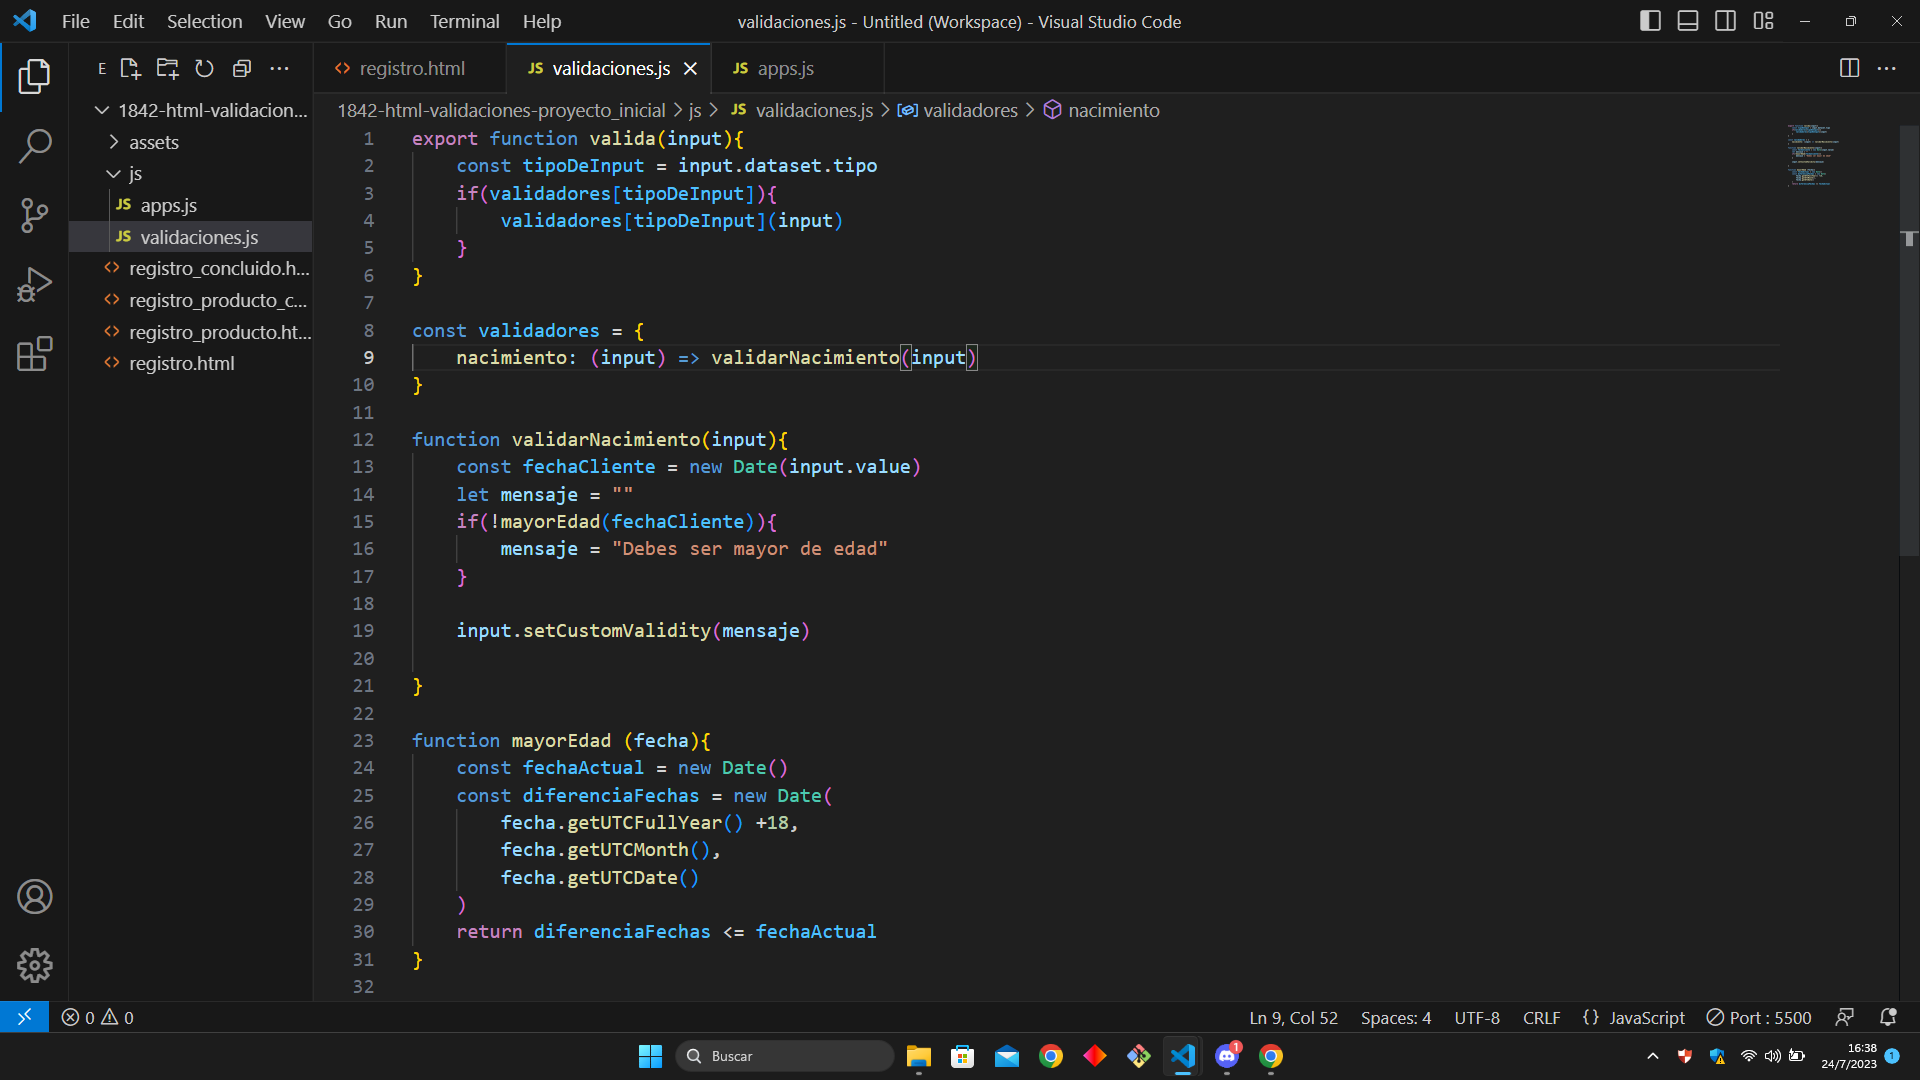
Task: Open the Manage gear menu
Action: [34, 966]
